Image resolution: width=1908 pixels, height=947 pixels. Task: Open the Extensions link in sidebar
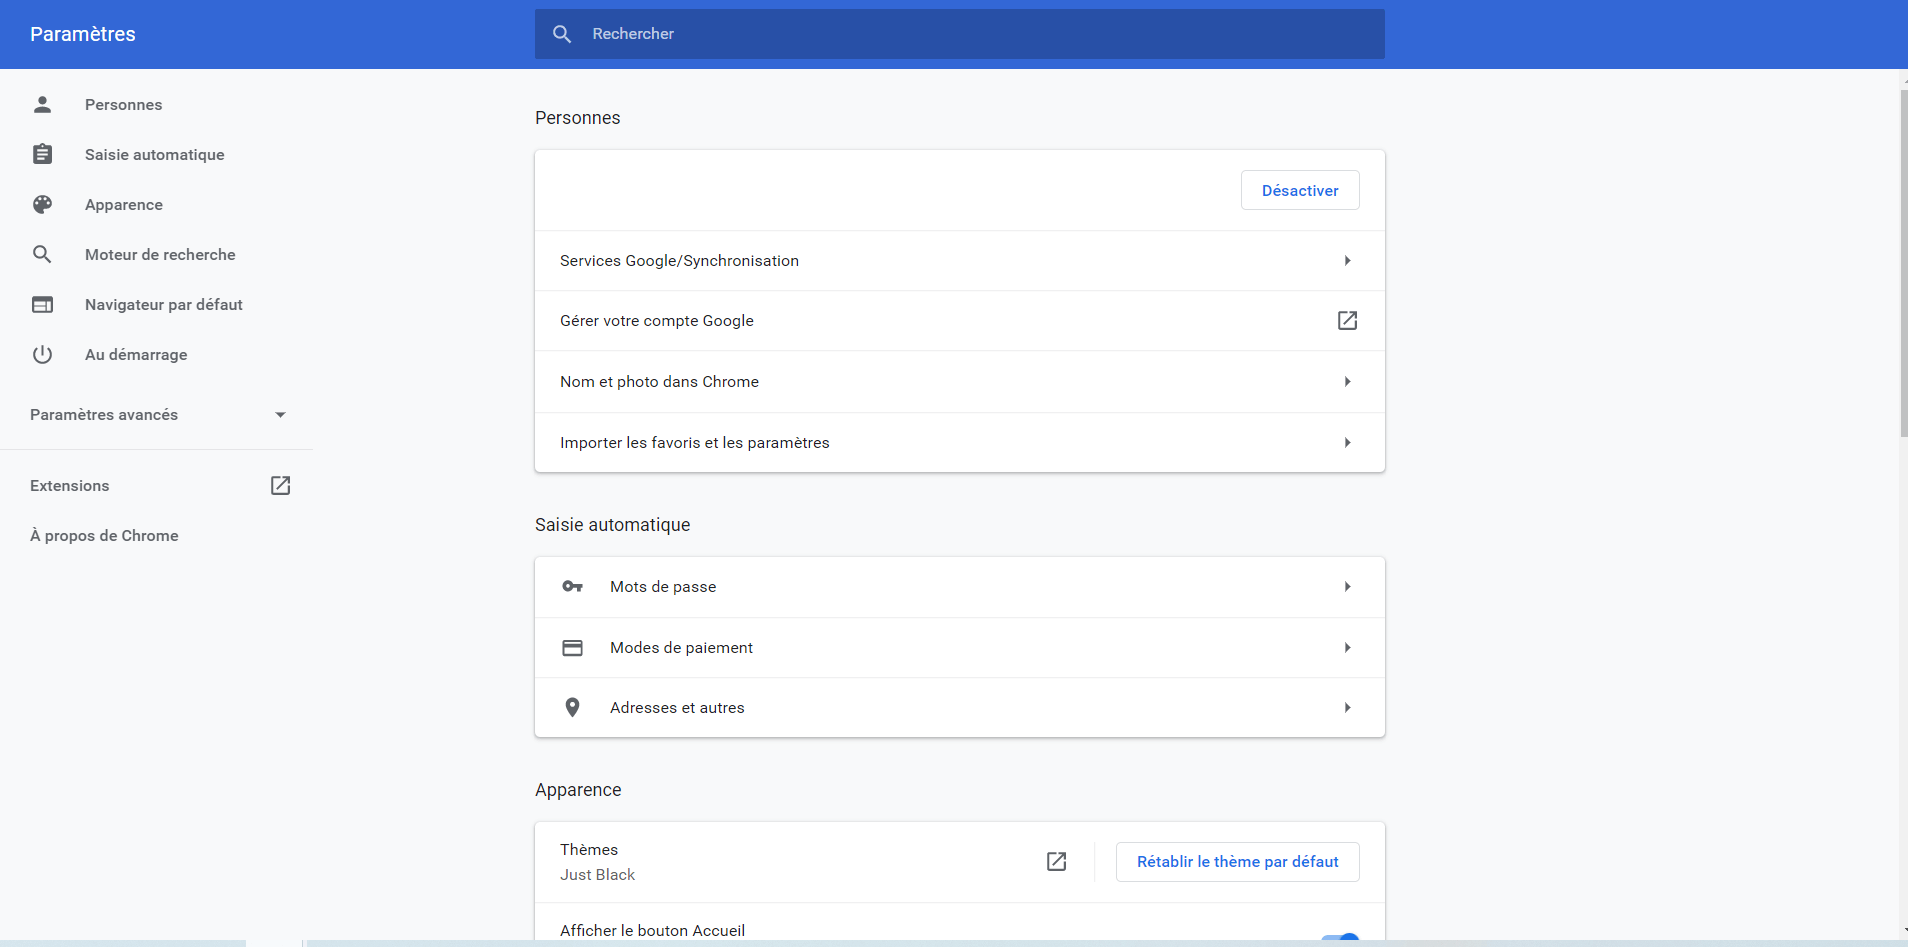[x=69, y=485]
